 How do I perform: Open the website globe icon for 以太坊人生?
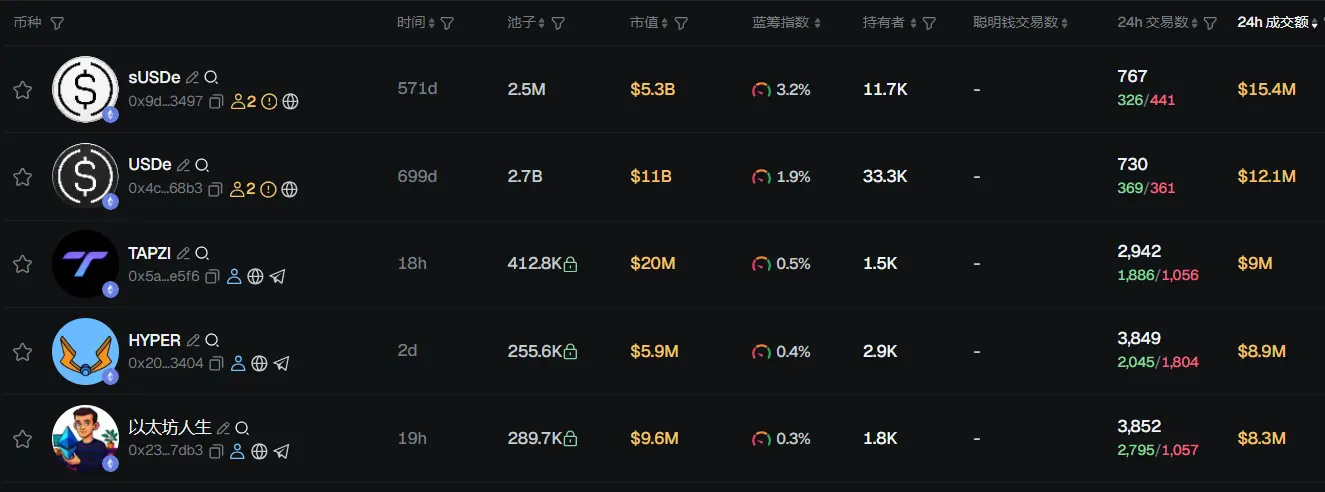pos(259,451)
